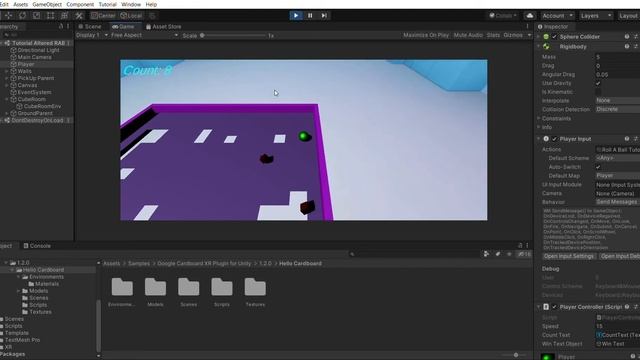Click Sphere Collider component icon
This screenshot has width=640, height=360.
coord(546,37)
